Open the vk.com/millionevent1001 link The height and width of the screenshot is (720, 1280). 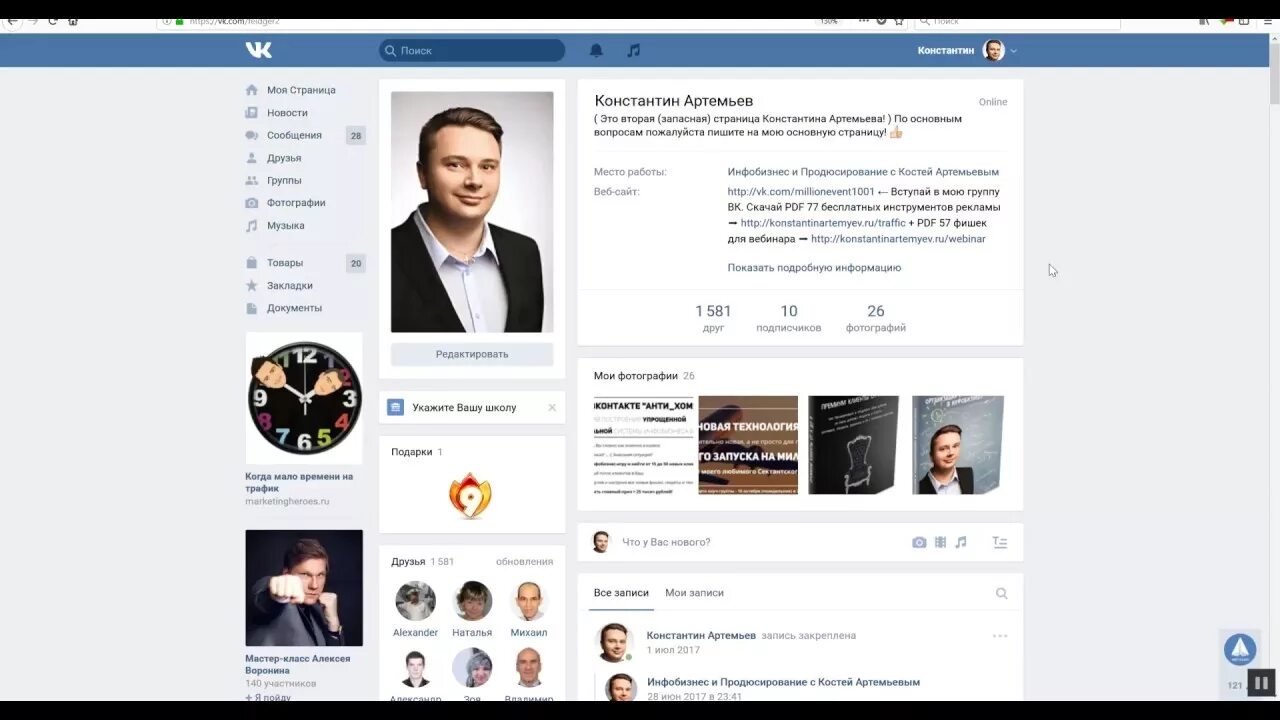tap(801, 191)
